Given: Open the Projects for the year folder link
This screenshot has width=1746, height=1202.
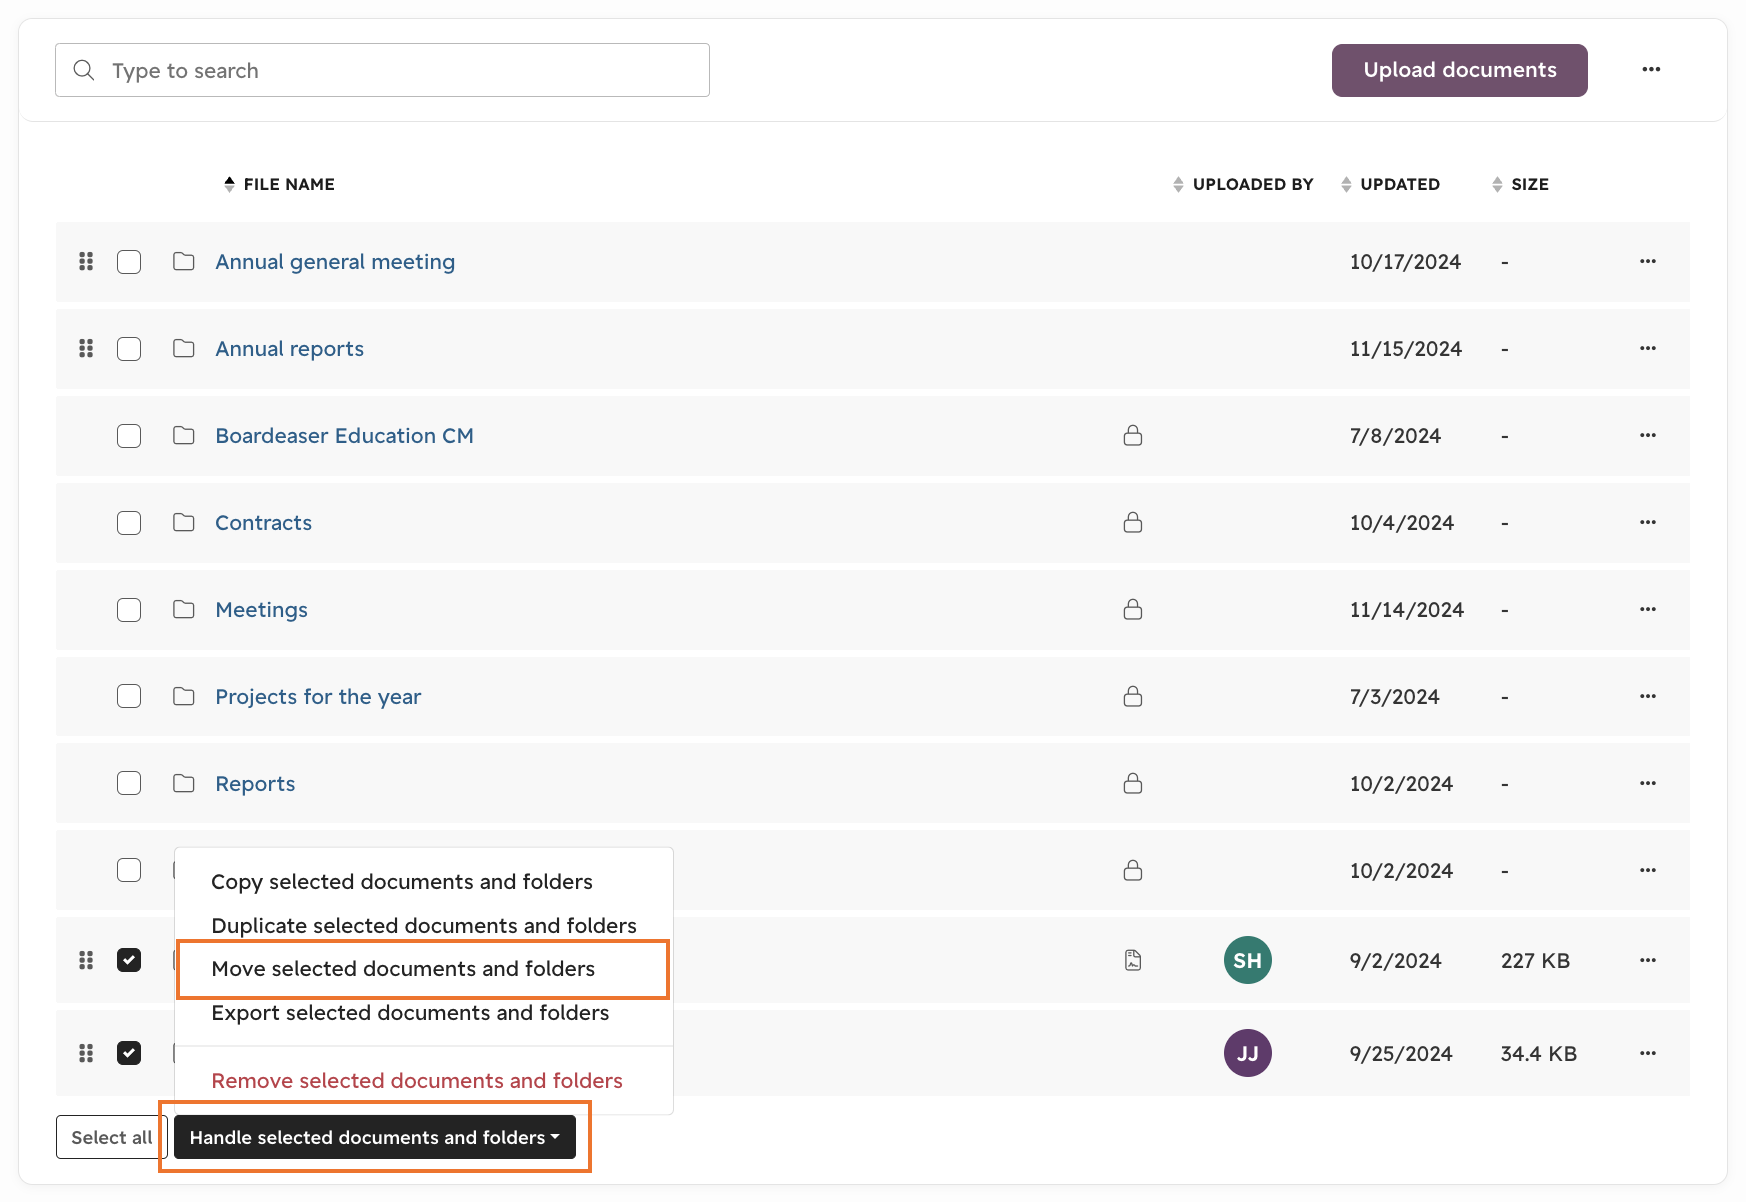Looking at the screenshot, I should click(x=318, y=697).
